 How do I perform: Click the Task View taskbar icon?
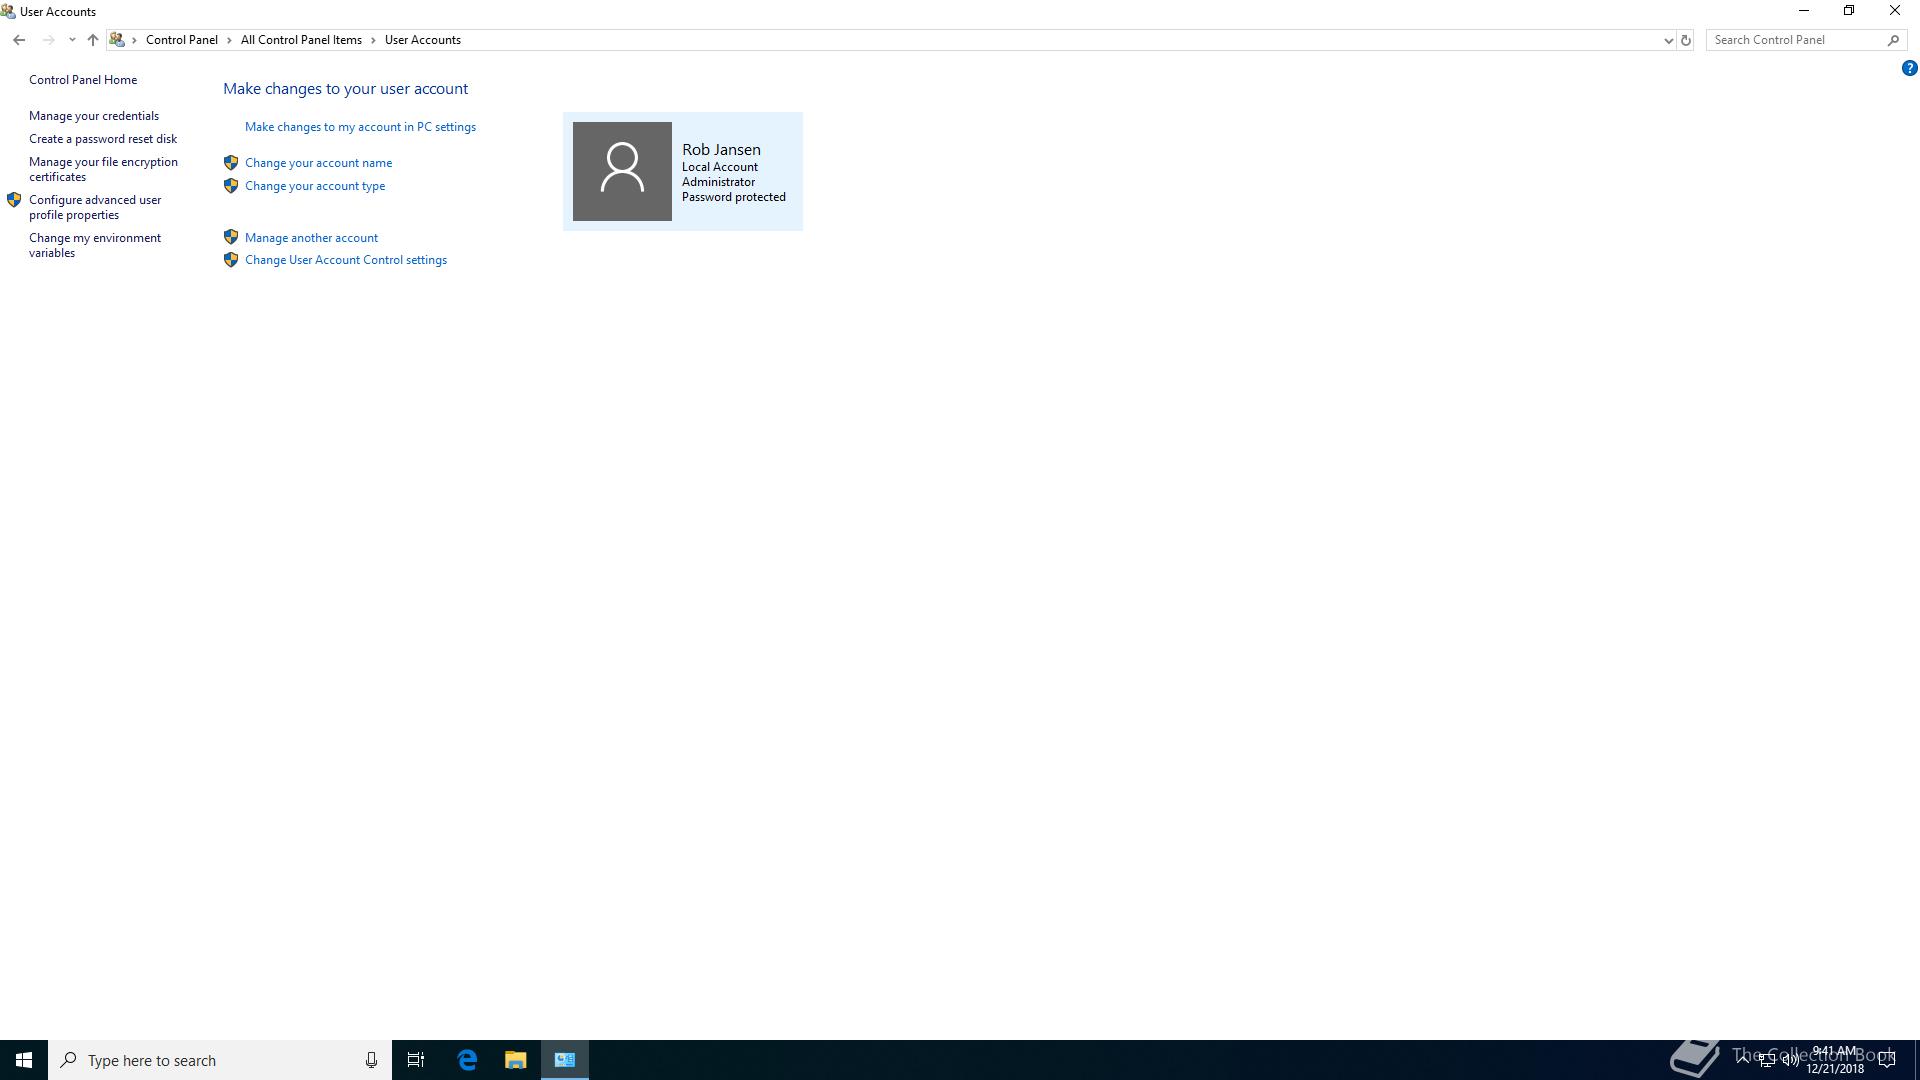[x=416, y=1060]
